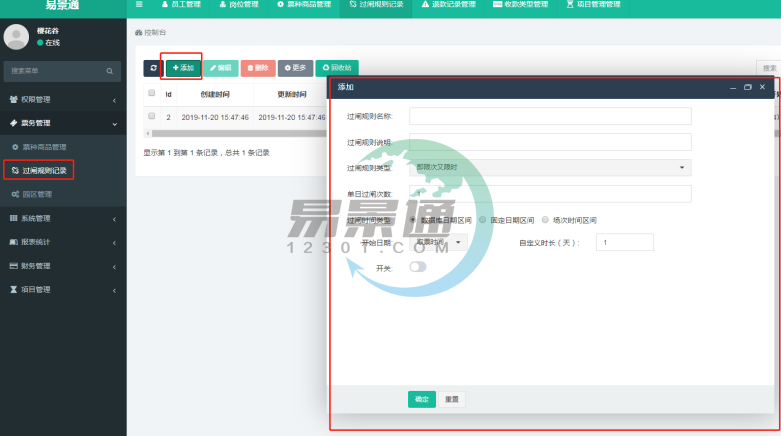The width and height of the screenshot is (781, 436).
Task: Open the 回收站 recycle bin button
Action: click(336, 68)
